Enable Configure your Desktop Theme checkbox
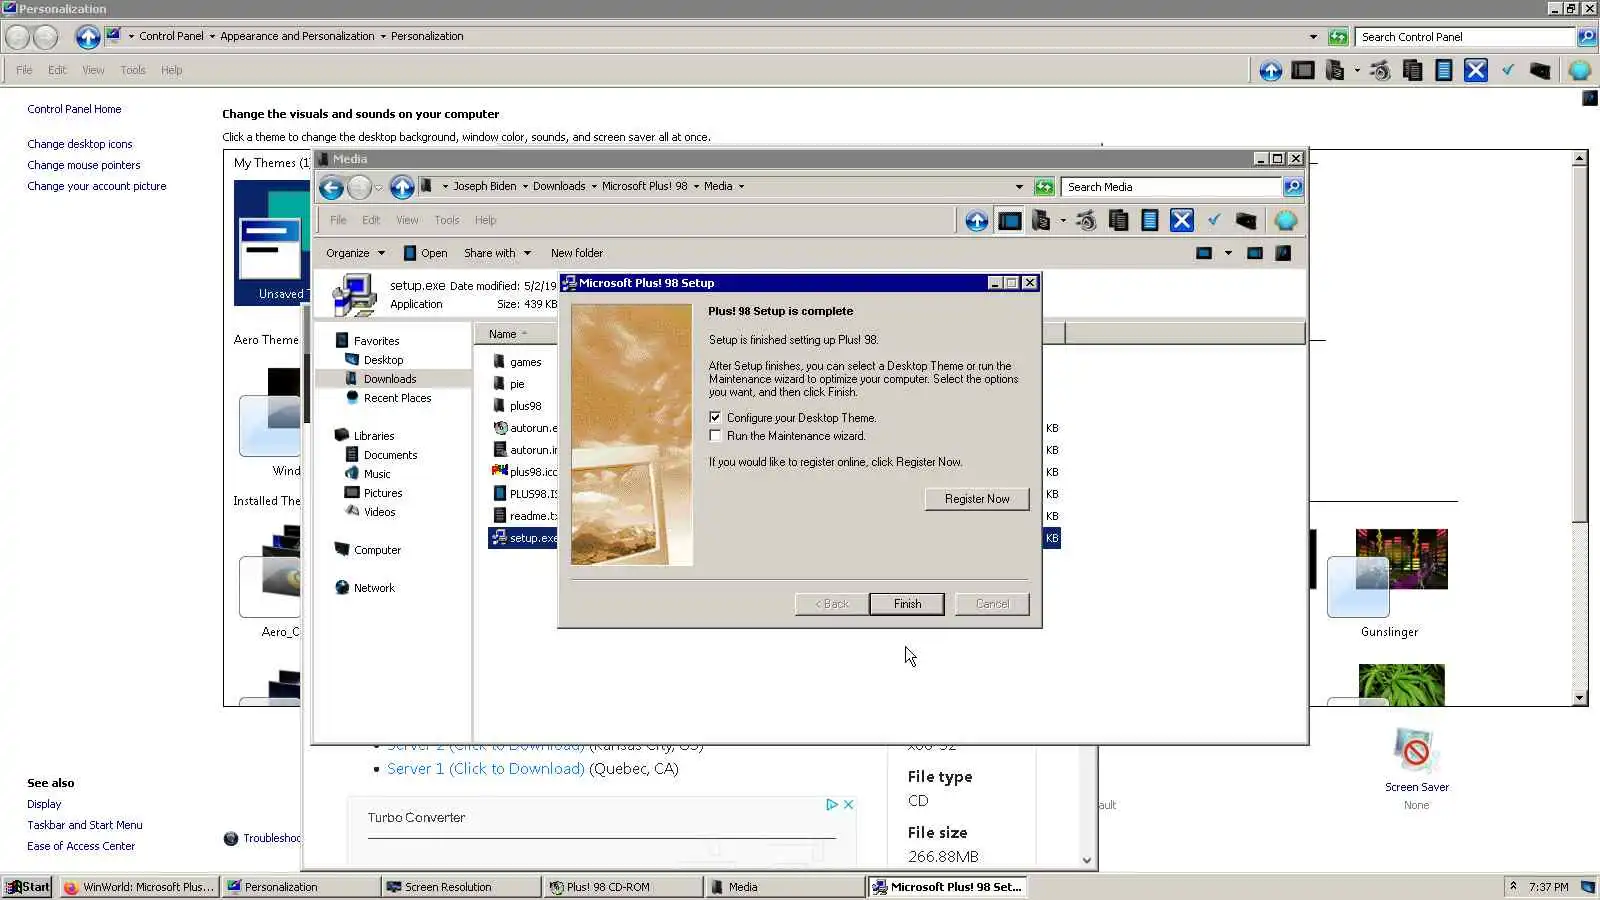The height and width of the screenshot is (900, 1600). 715,417
